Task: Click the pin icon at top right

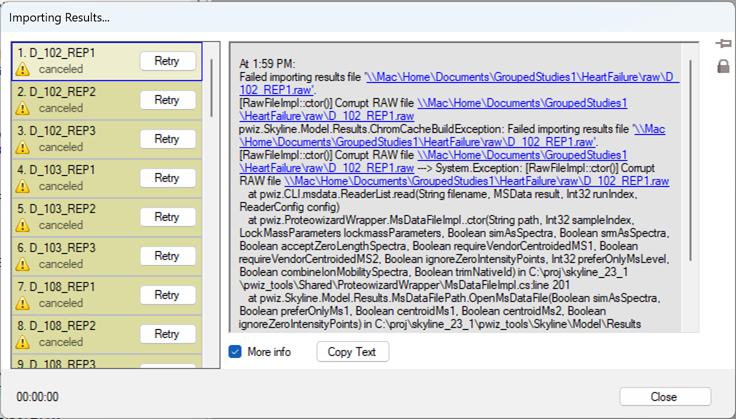Action: pos(723,45)
